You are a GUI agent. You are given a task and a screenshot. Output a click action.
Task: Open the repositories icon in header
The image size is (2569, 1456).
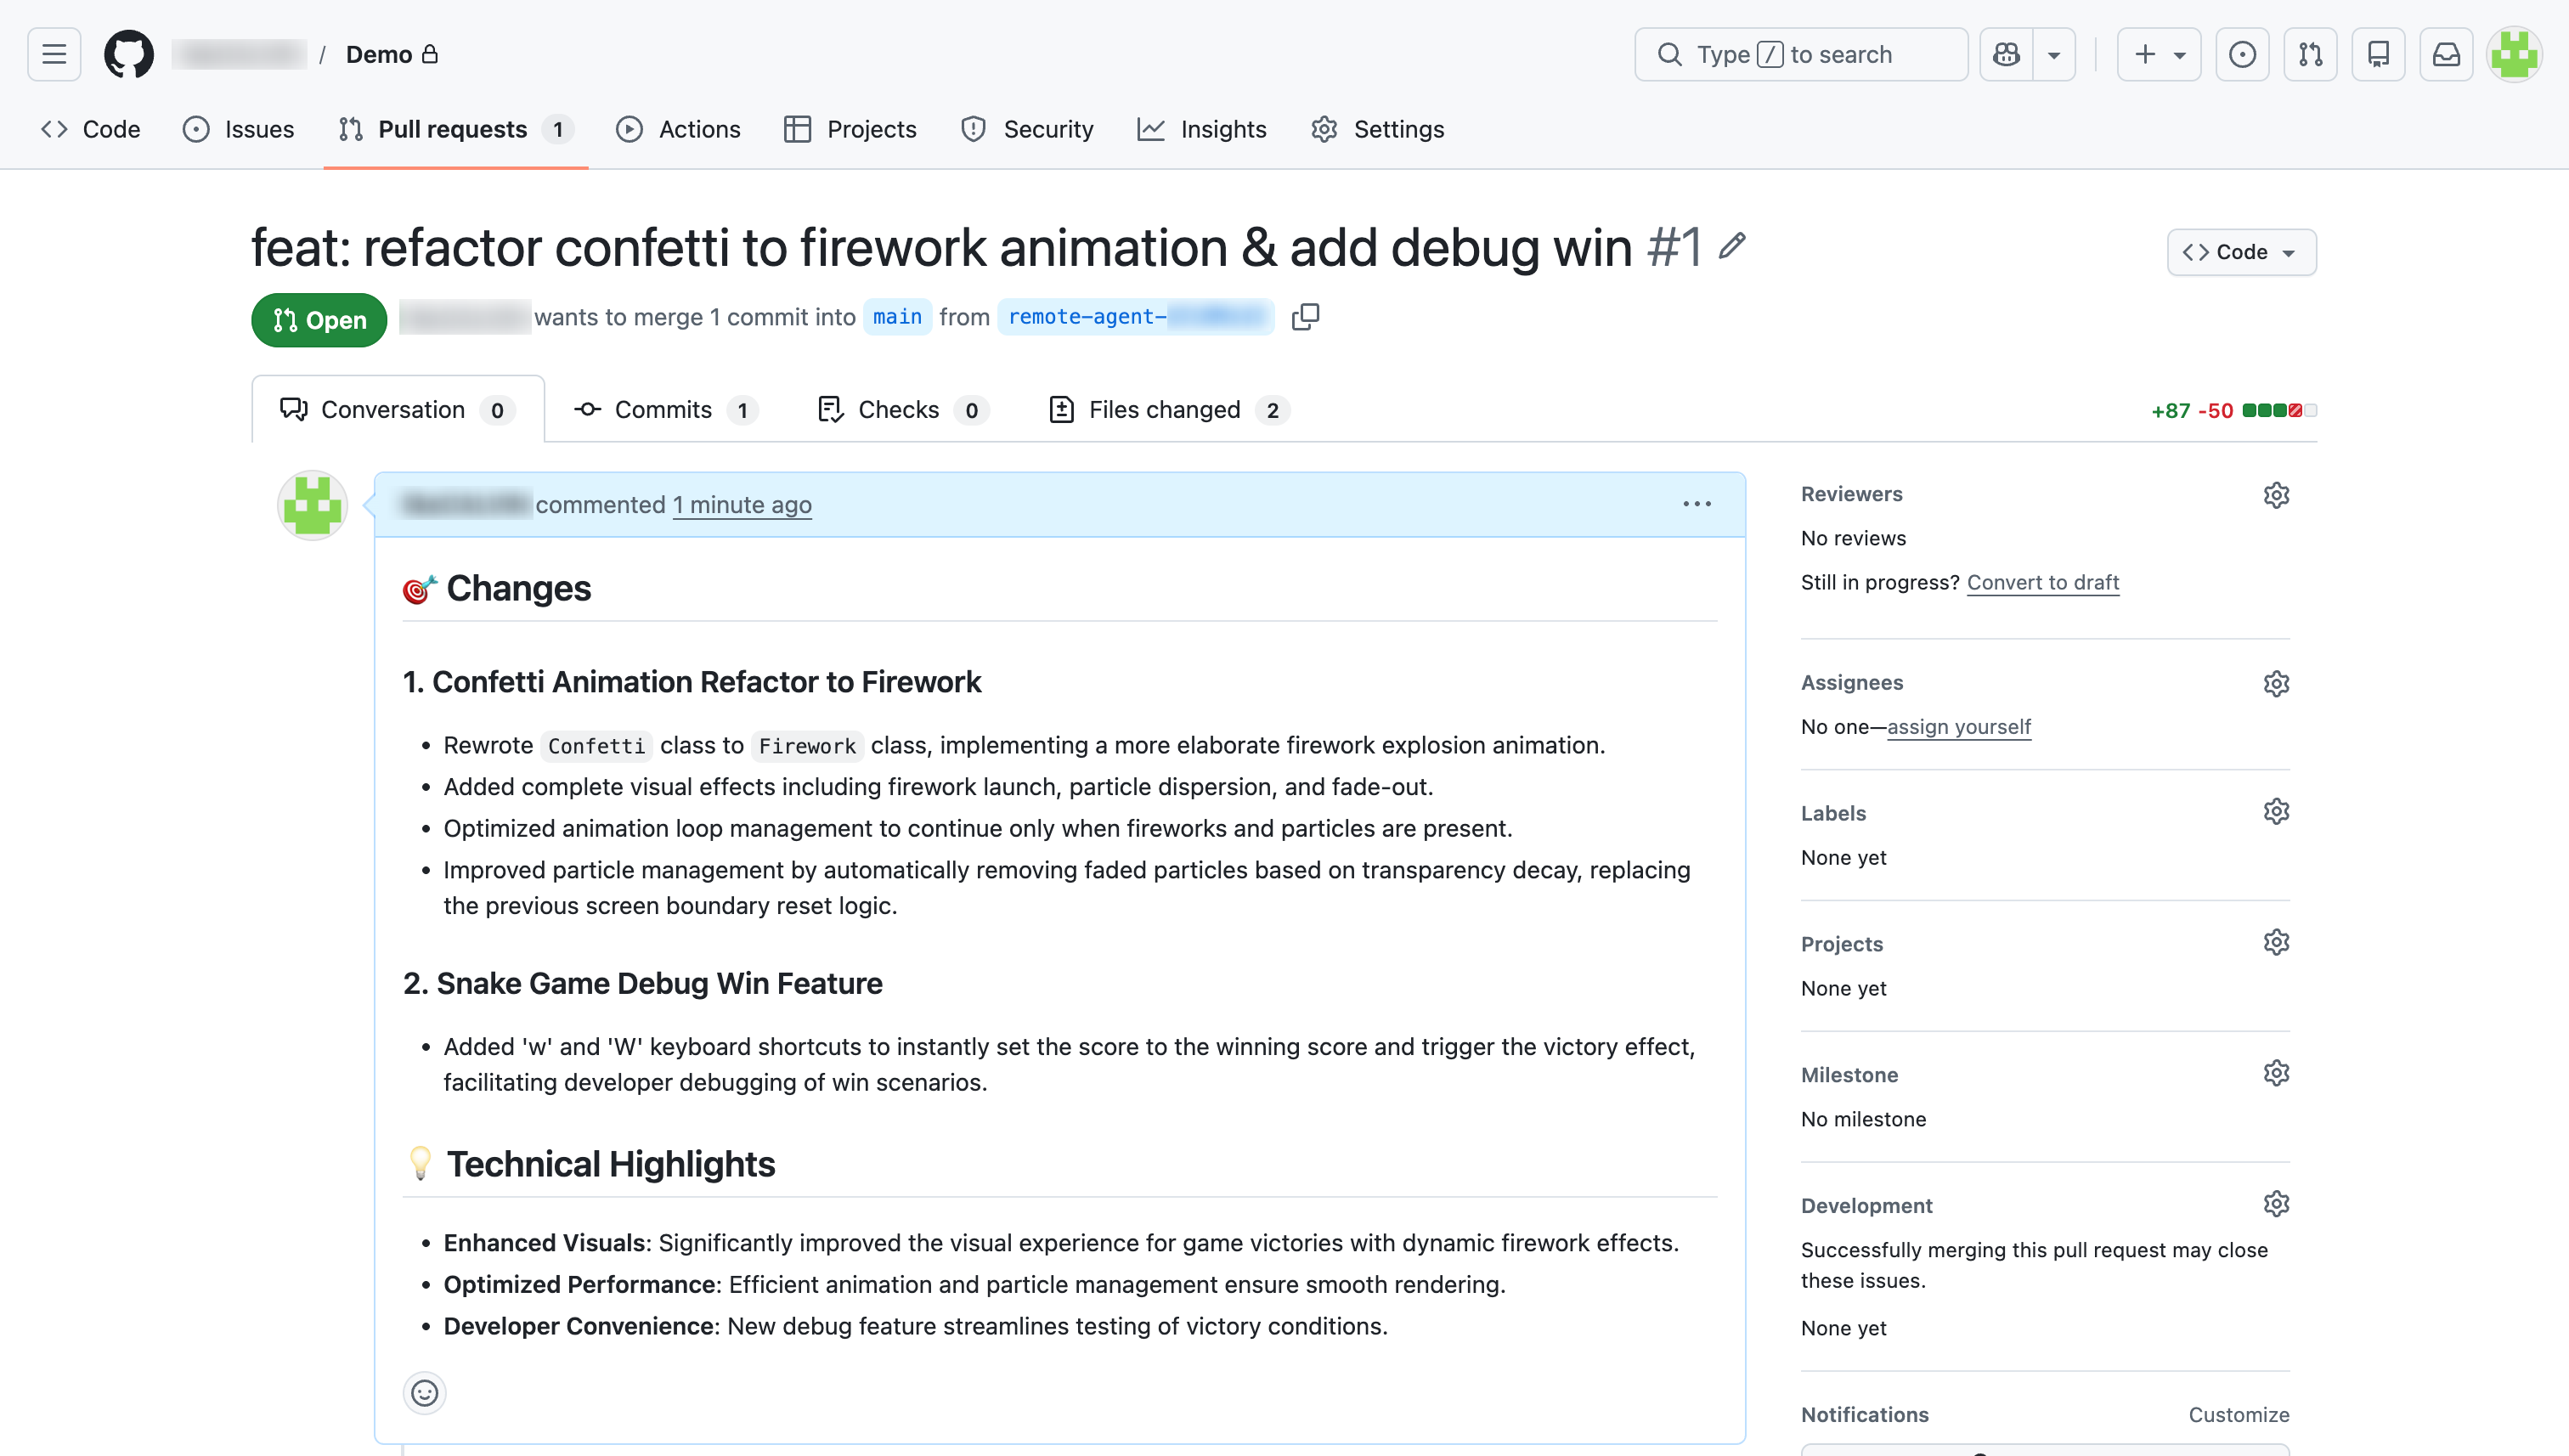pos(2379,54)
